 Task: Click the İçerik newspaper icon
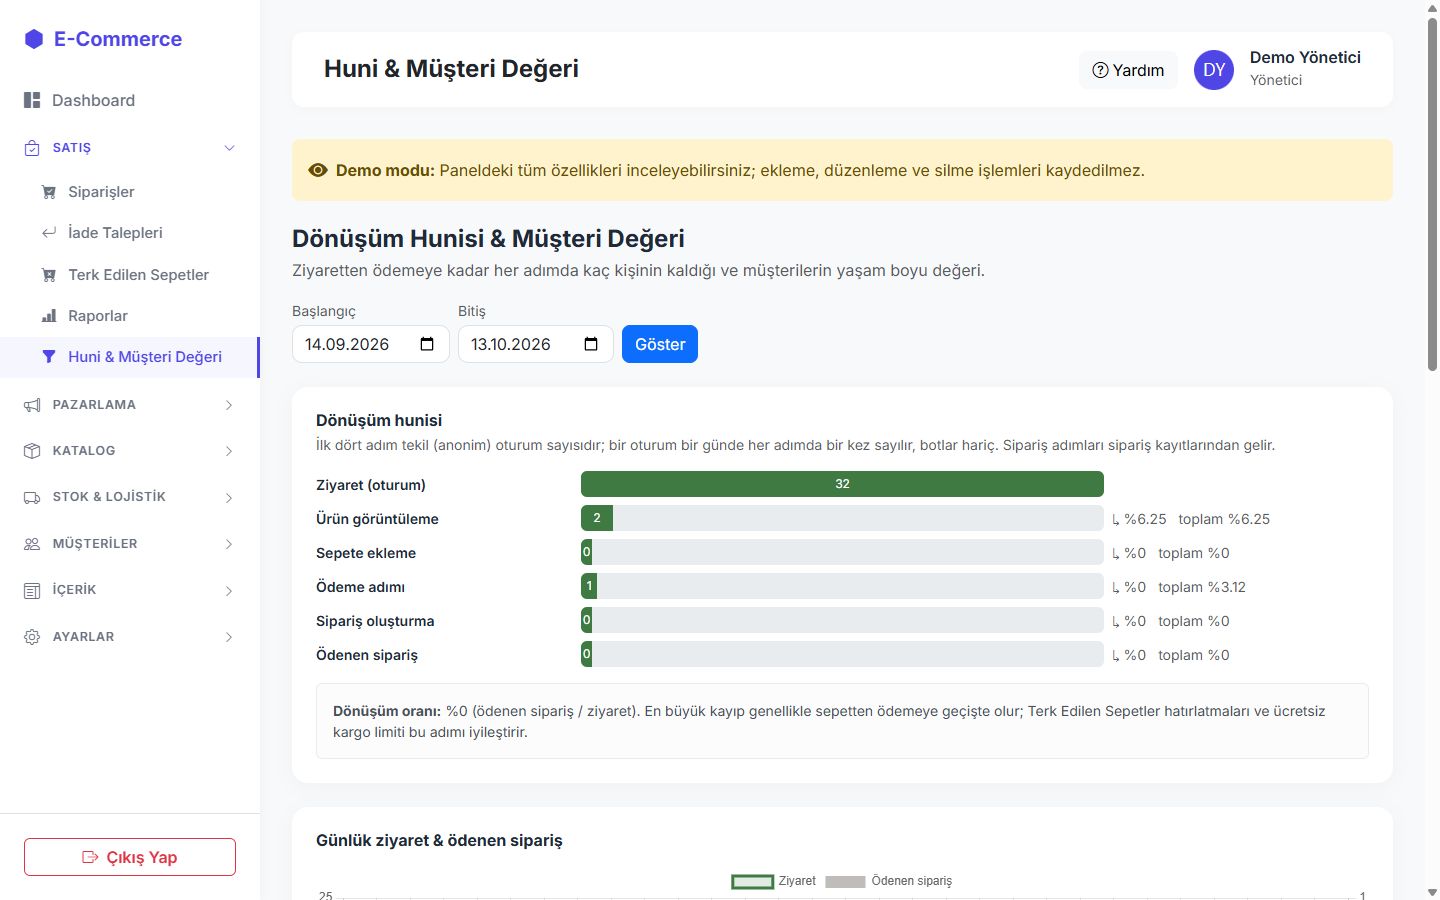click(x=32, y=590)
